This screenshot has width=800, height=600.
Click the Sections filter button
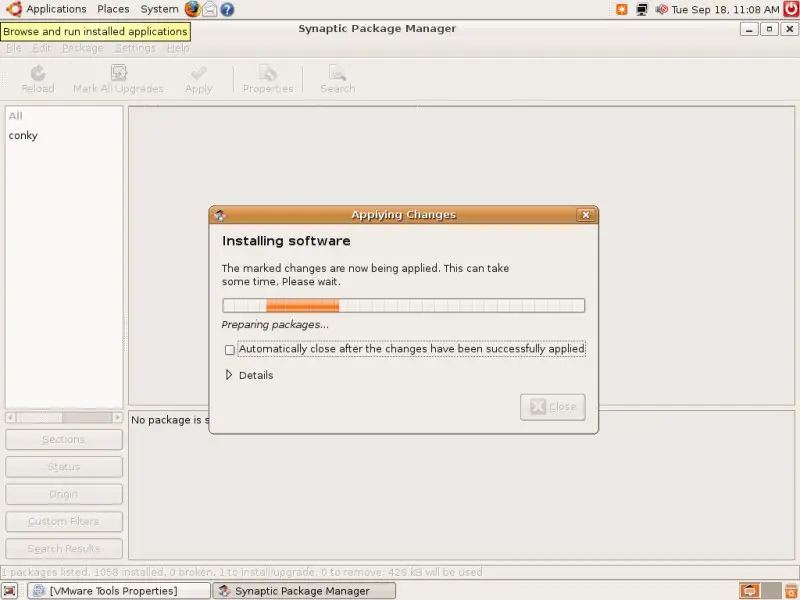(x=64, y=439)
